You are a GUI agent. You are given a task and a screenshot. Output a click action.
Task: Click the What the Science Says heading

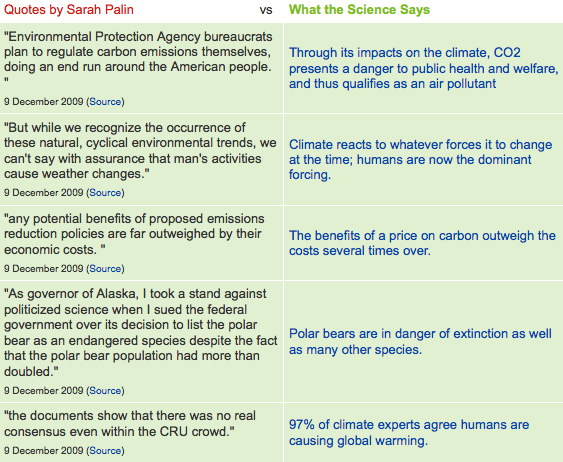click(359, 9)
